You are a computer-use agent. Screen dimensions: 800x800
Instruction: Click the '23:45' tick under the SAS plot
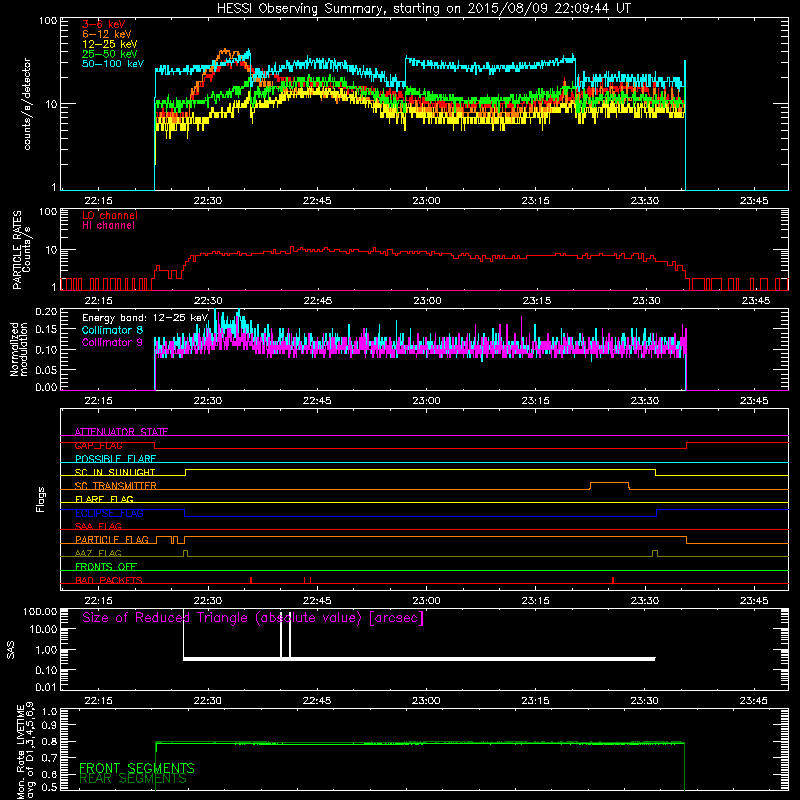754,701
